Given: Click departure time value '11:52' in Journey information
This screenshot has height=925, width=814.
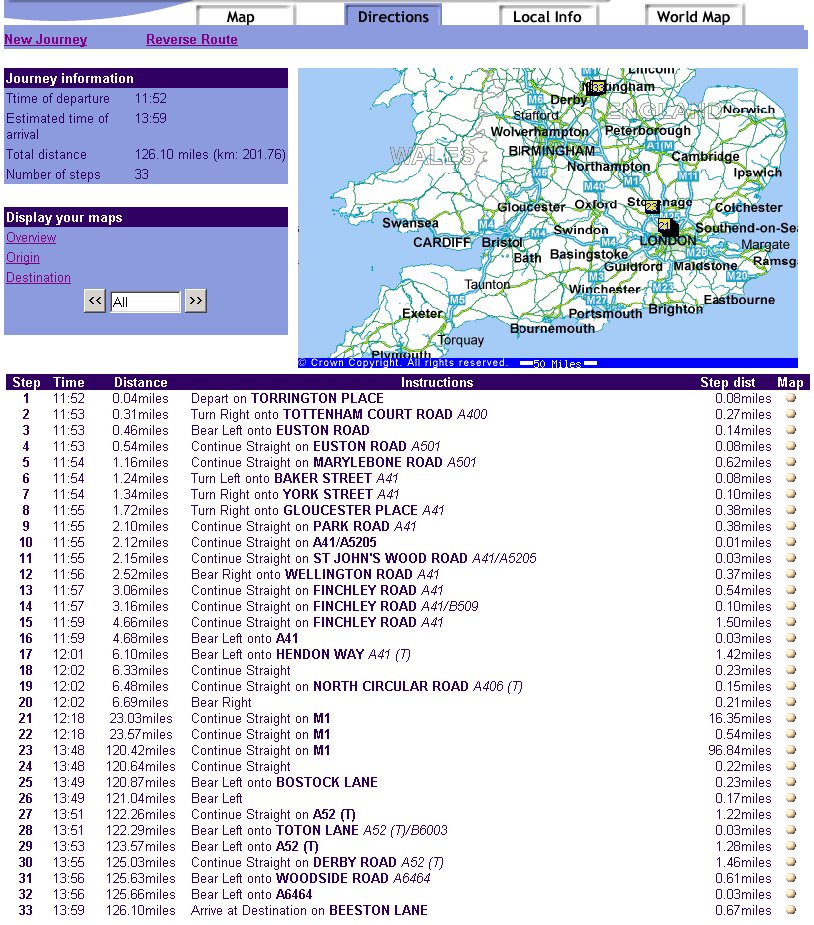Looking at the screenshot, I should point(150,98).
